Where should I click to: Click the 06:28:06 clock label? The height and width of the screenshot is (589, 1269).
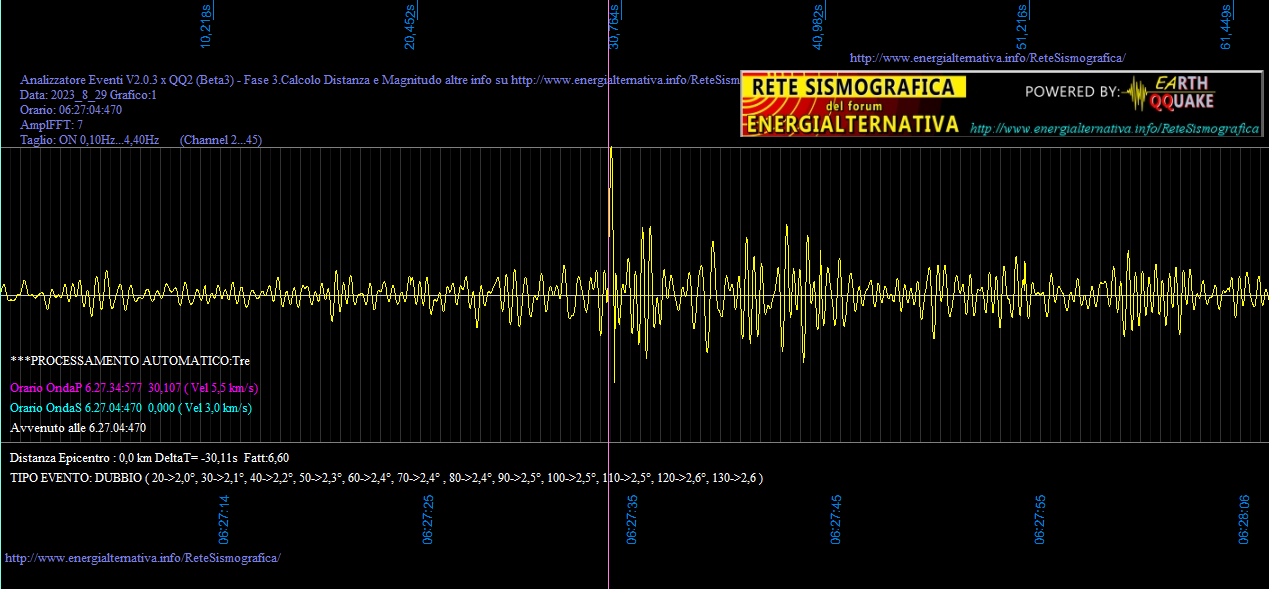tap(1244, 519)
